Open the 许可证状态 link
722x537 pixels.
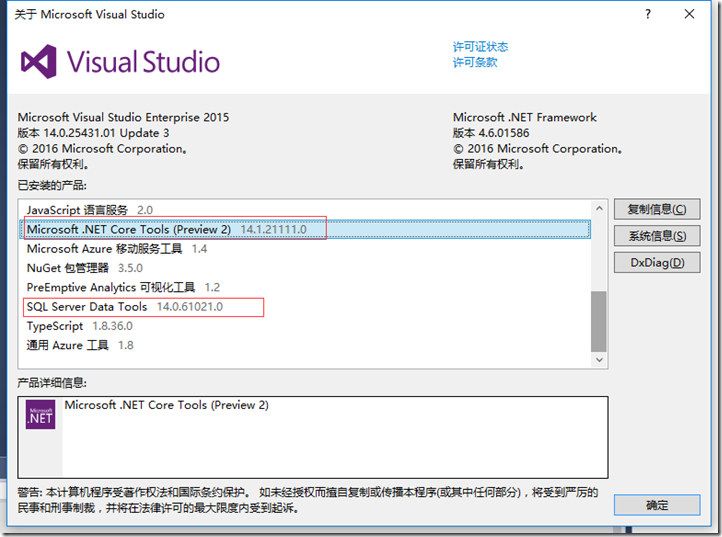[x=480, y=47]
